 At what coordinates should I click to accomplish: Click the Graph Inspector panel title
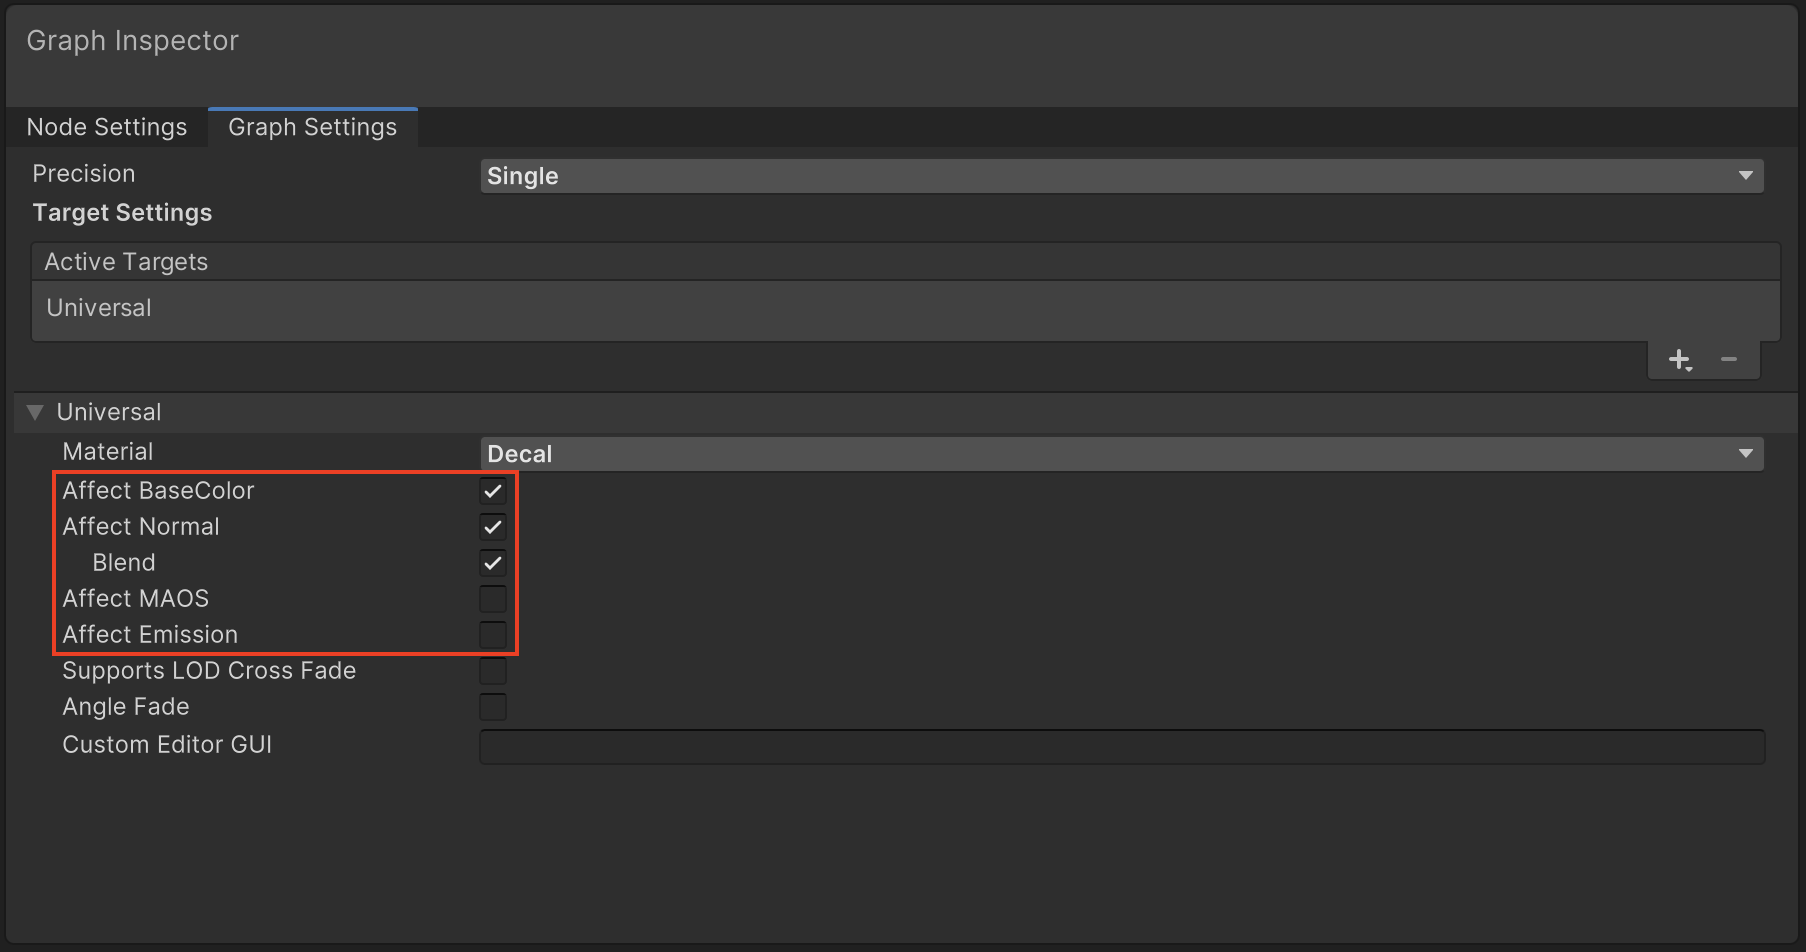point(132,41)
